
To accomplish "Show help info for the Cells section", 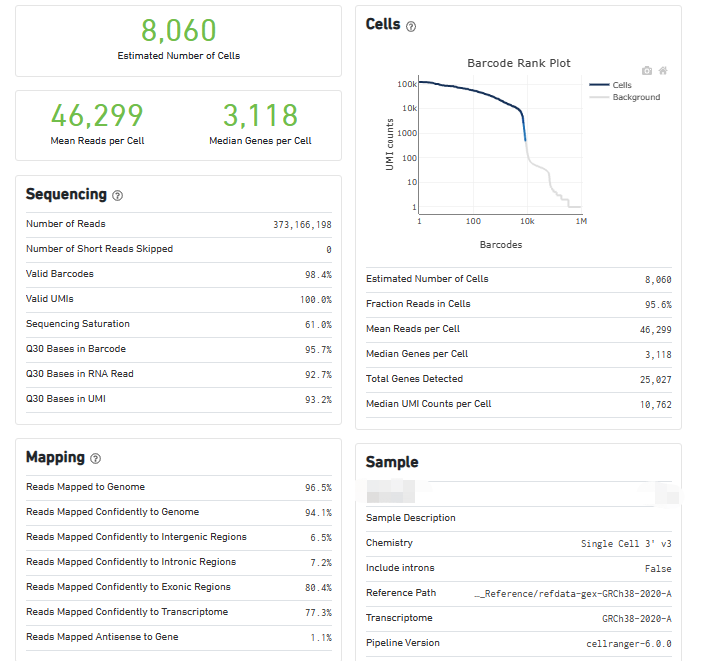I will (411, 26).
